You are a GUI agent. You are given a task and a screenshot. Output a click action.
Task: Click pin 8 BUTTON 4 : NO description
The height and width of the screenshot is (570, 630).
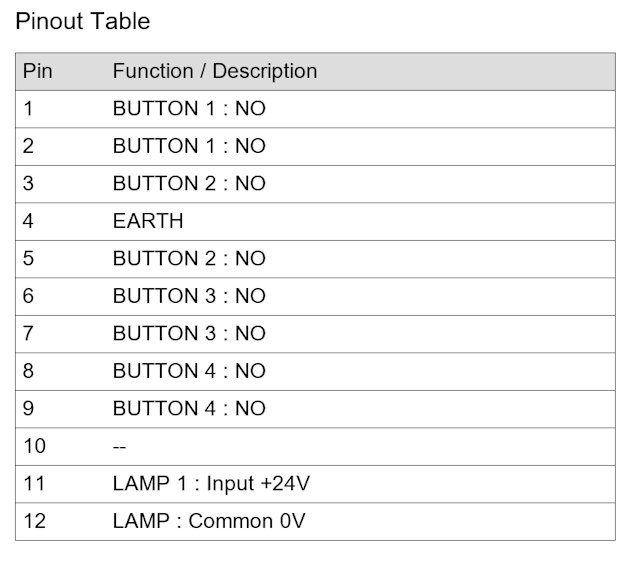tap(189, 371)
